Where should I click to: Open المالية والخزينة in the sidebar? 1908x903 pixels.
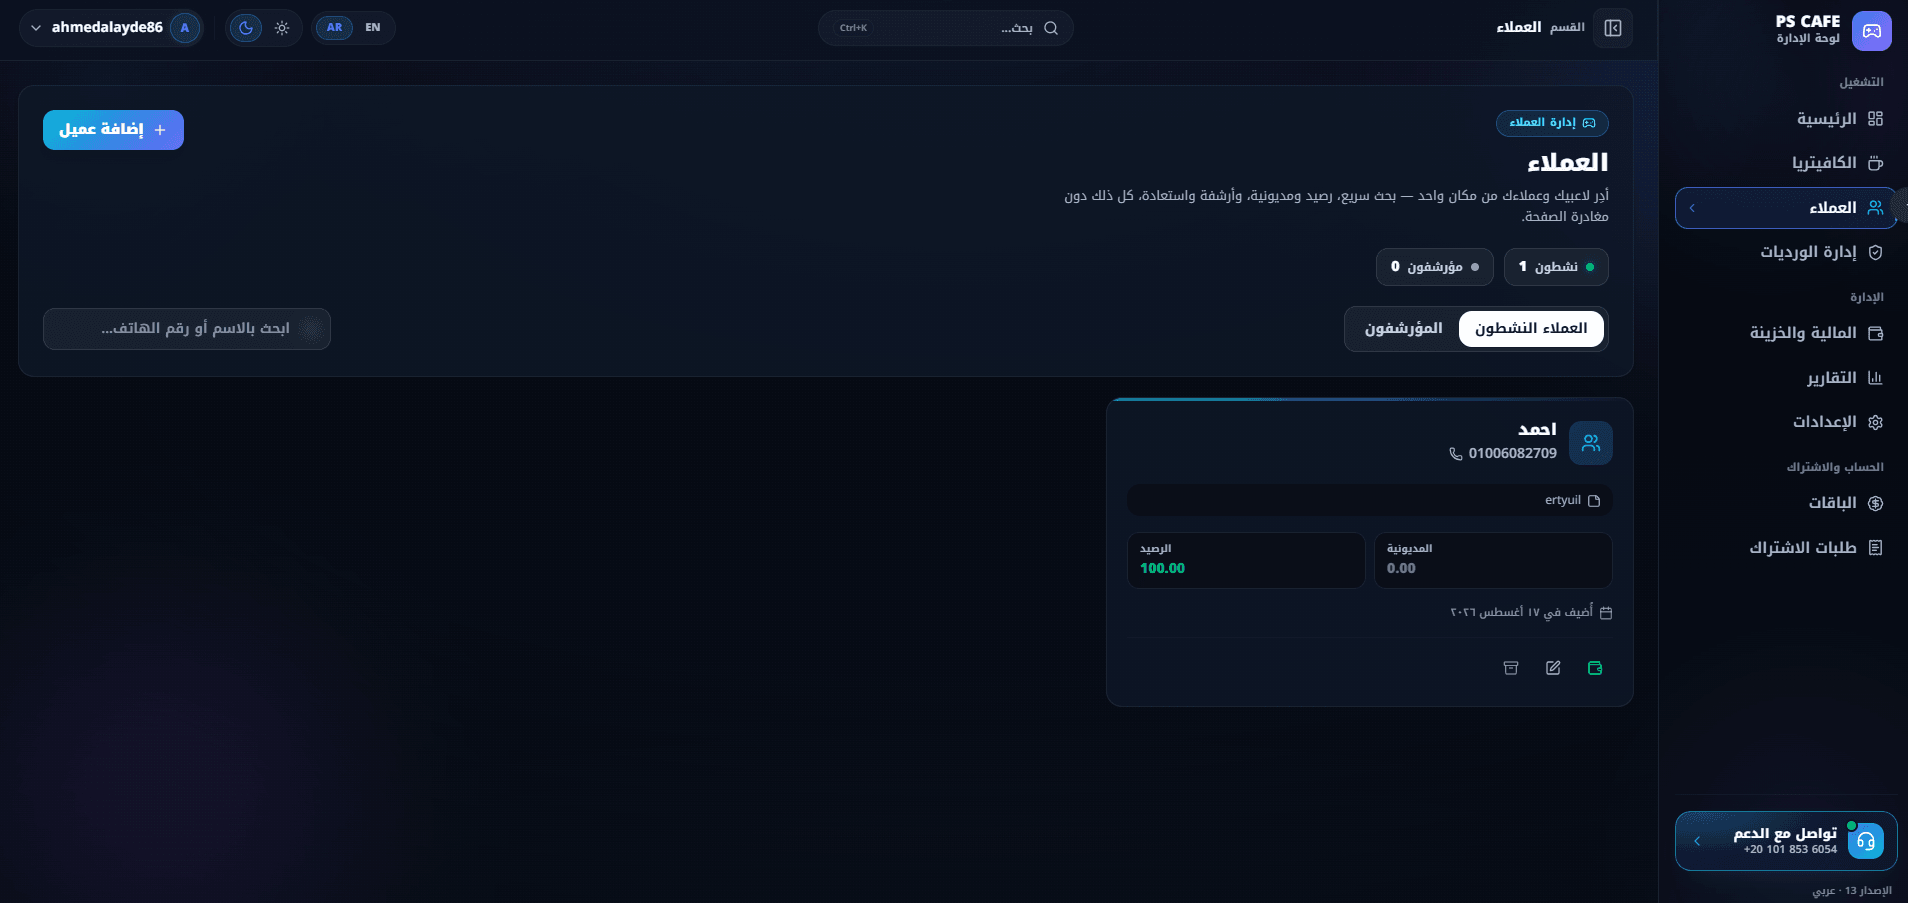pos(1786,333)
